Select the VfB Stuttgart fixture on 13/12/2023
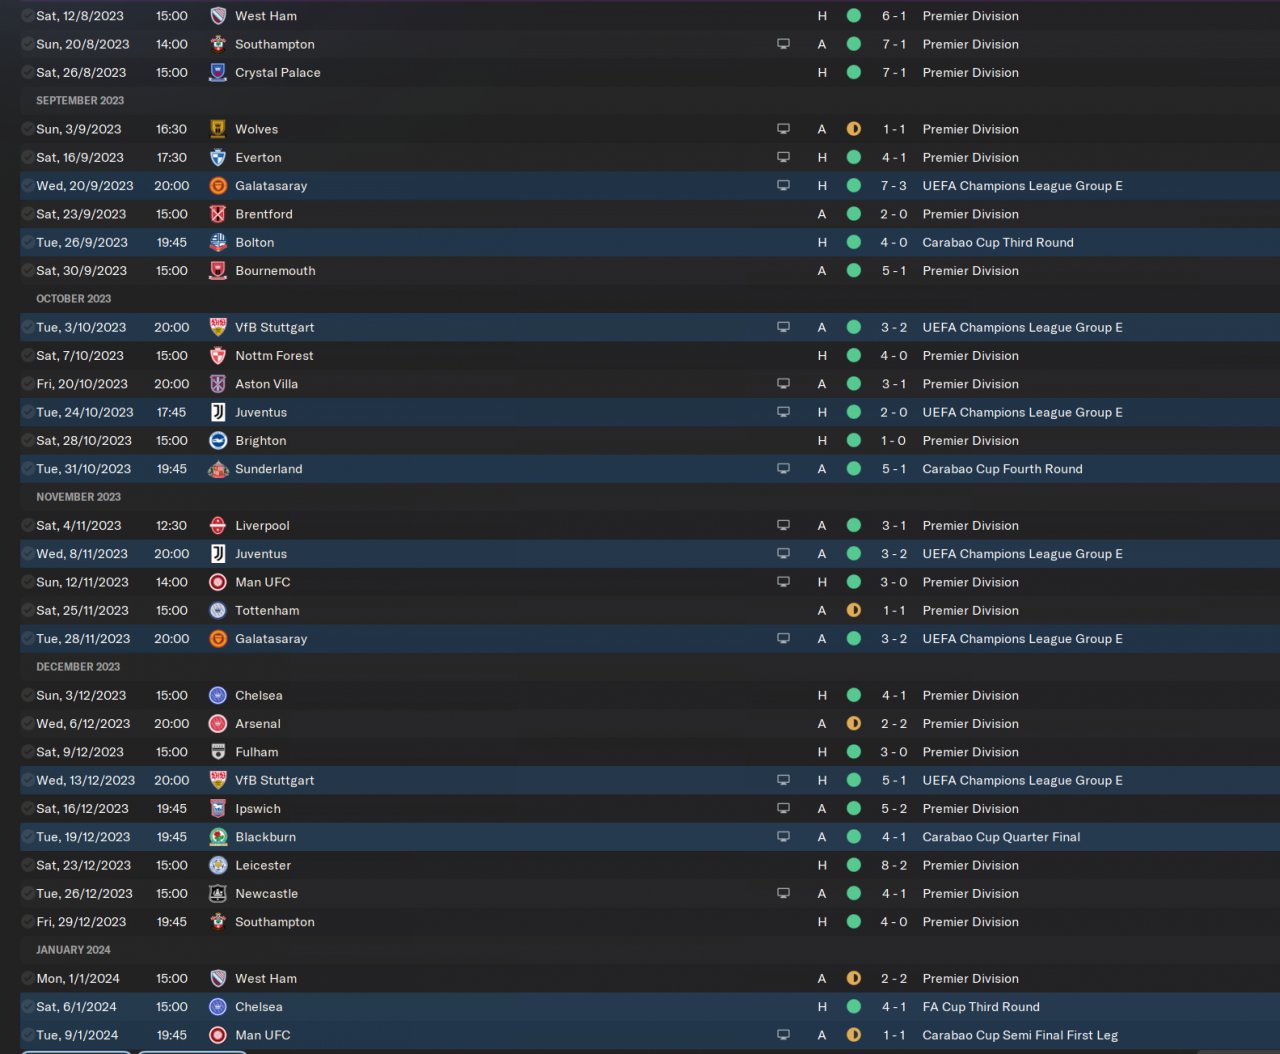This screenshot has width=1280, height=1054. 649,781
